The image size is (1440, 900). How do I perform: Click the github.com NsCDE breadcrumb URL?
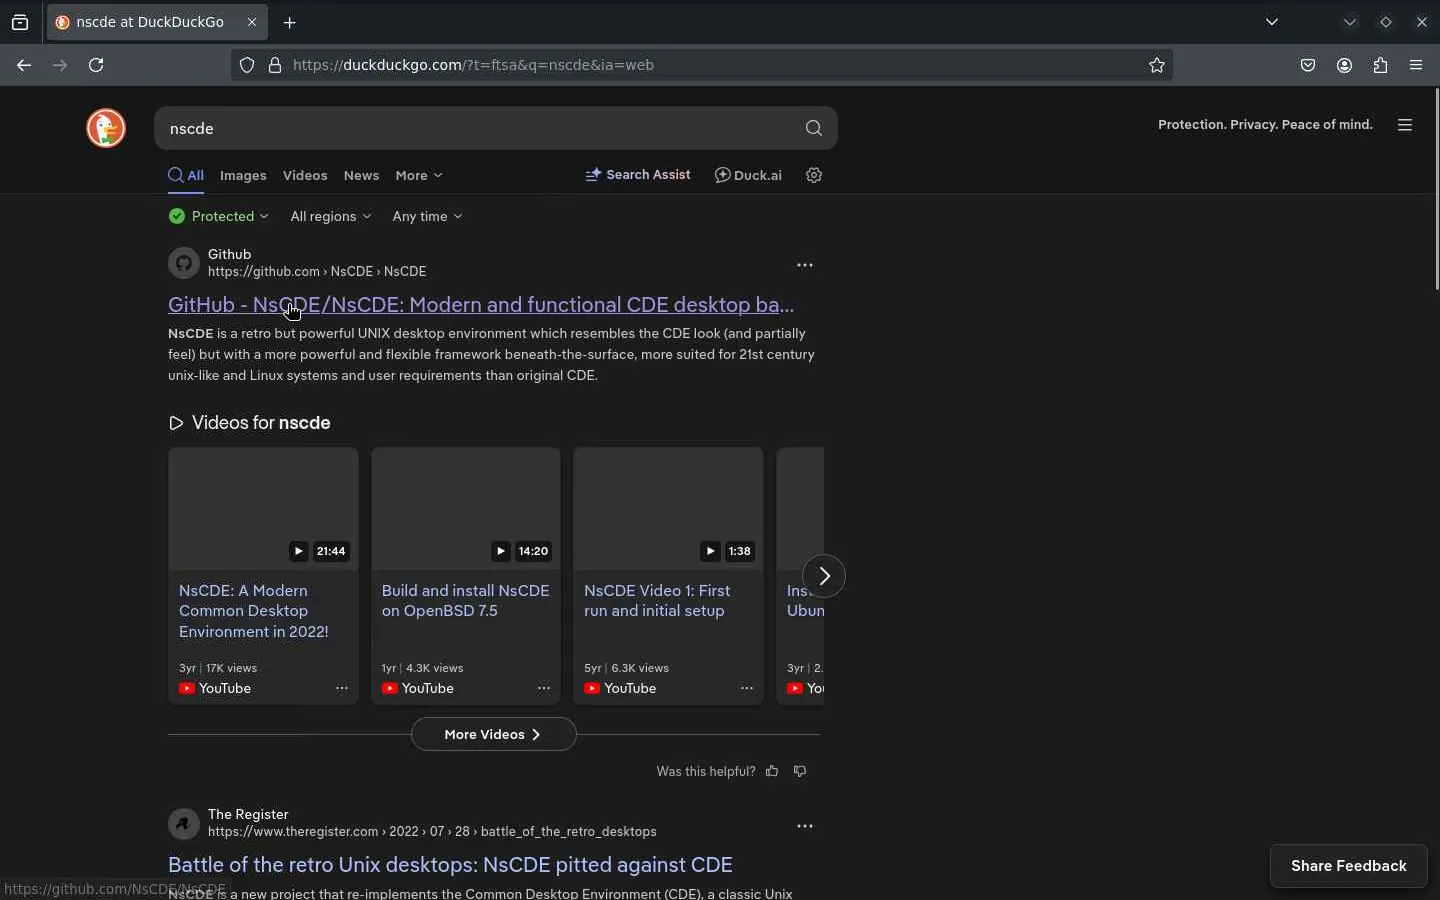[x=317, y=272]
